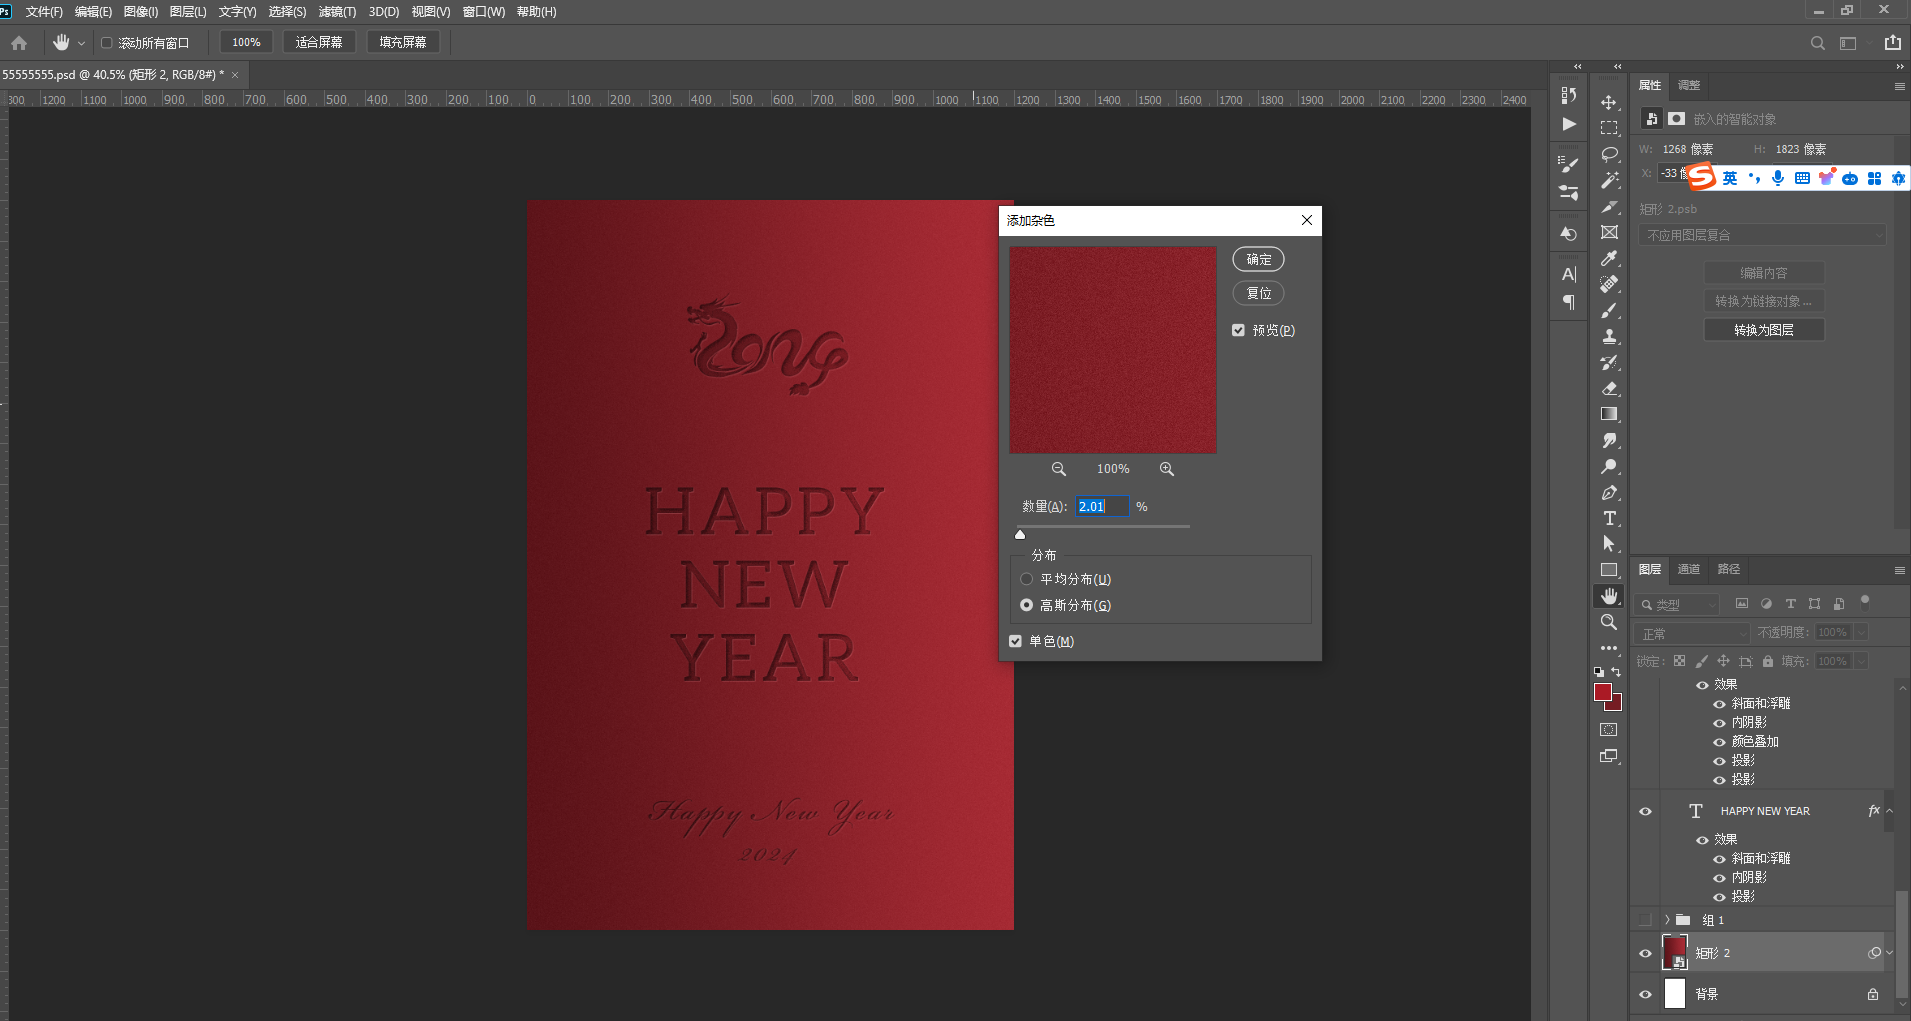This screenshot has width=1911, height=1021.
Task: Click the Home icon in options bar
Action: point(19,43)
